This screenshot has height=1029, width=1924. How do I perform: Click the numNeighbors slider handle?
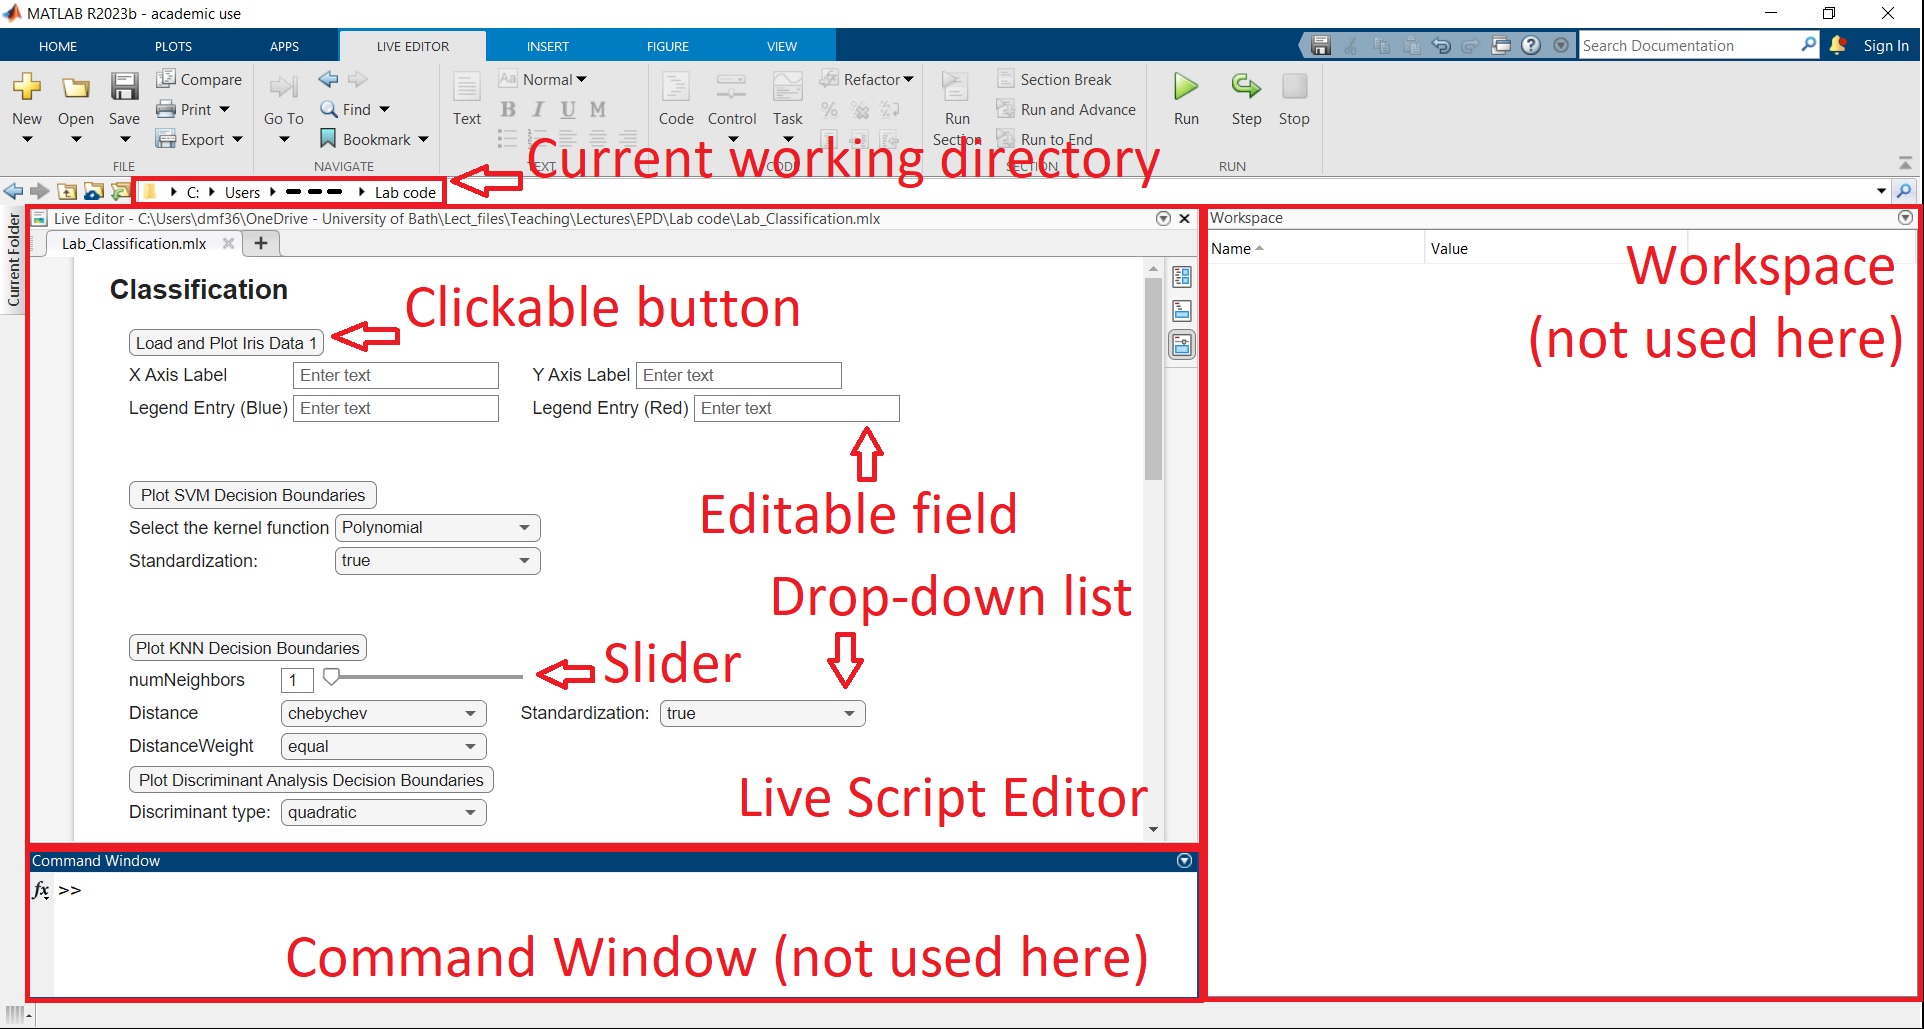pyautogui.click(x=331, y=677)
